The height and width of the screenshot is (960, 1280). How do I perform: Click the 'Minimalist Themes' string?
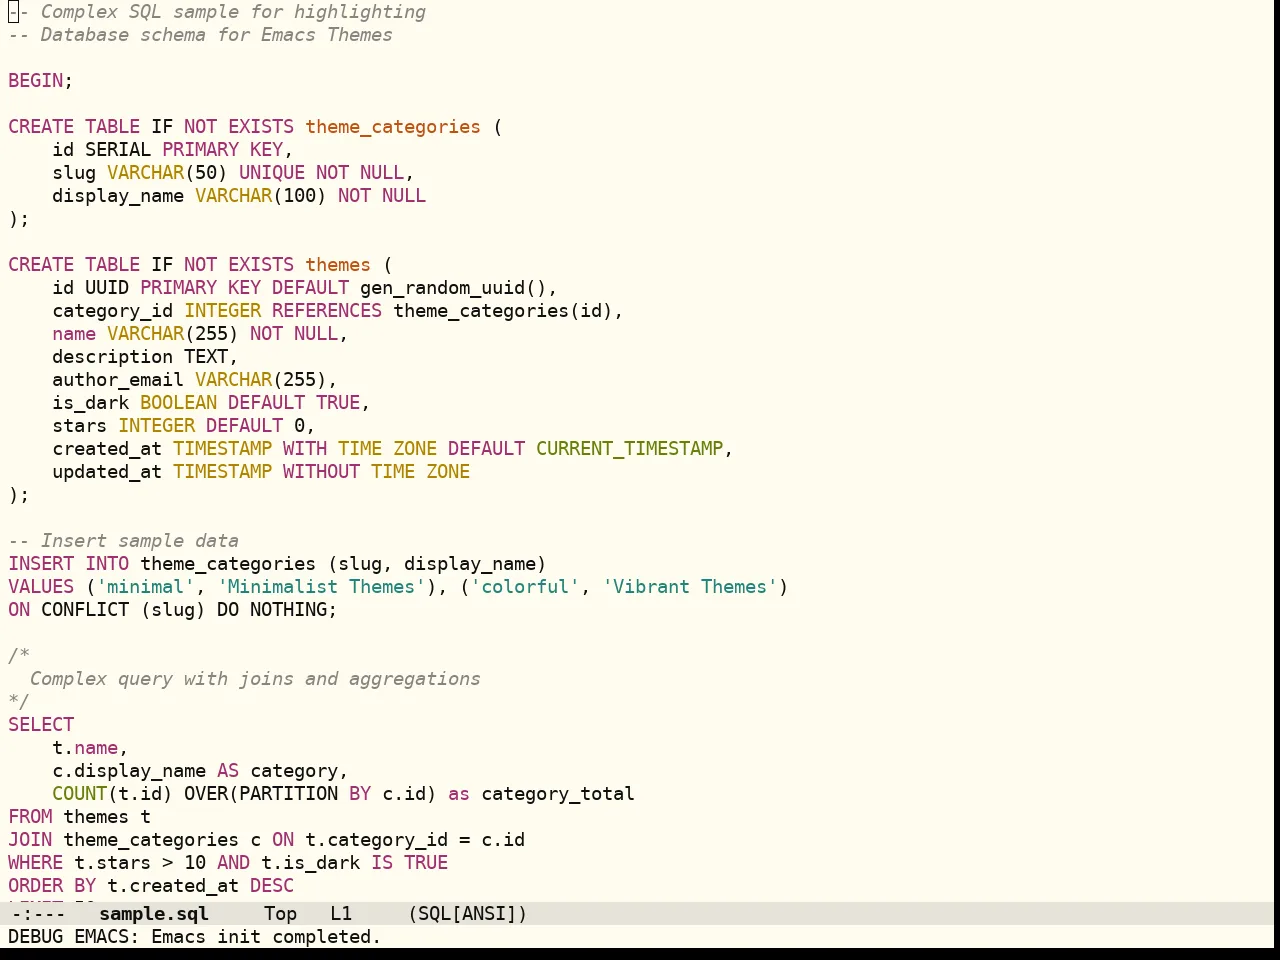click(322, 587)
